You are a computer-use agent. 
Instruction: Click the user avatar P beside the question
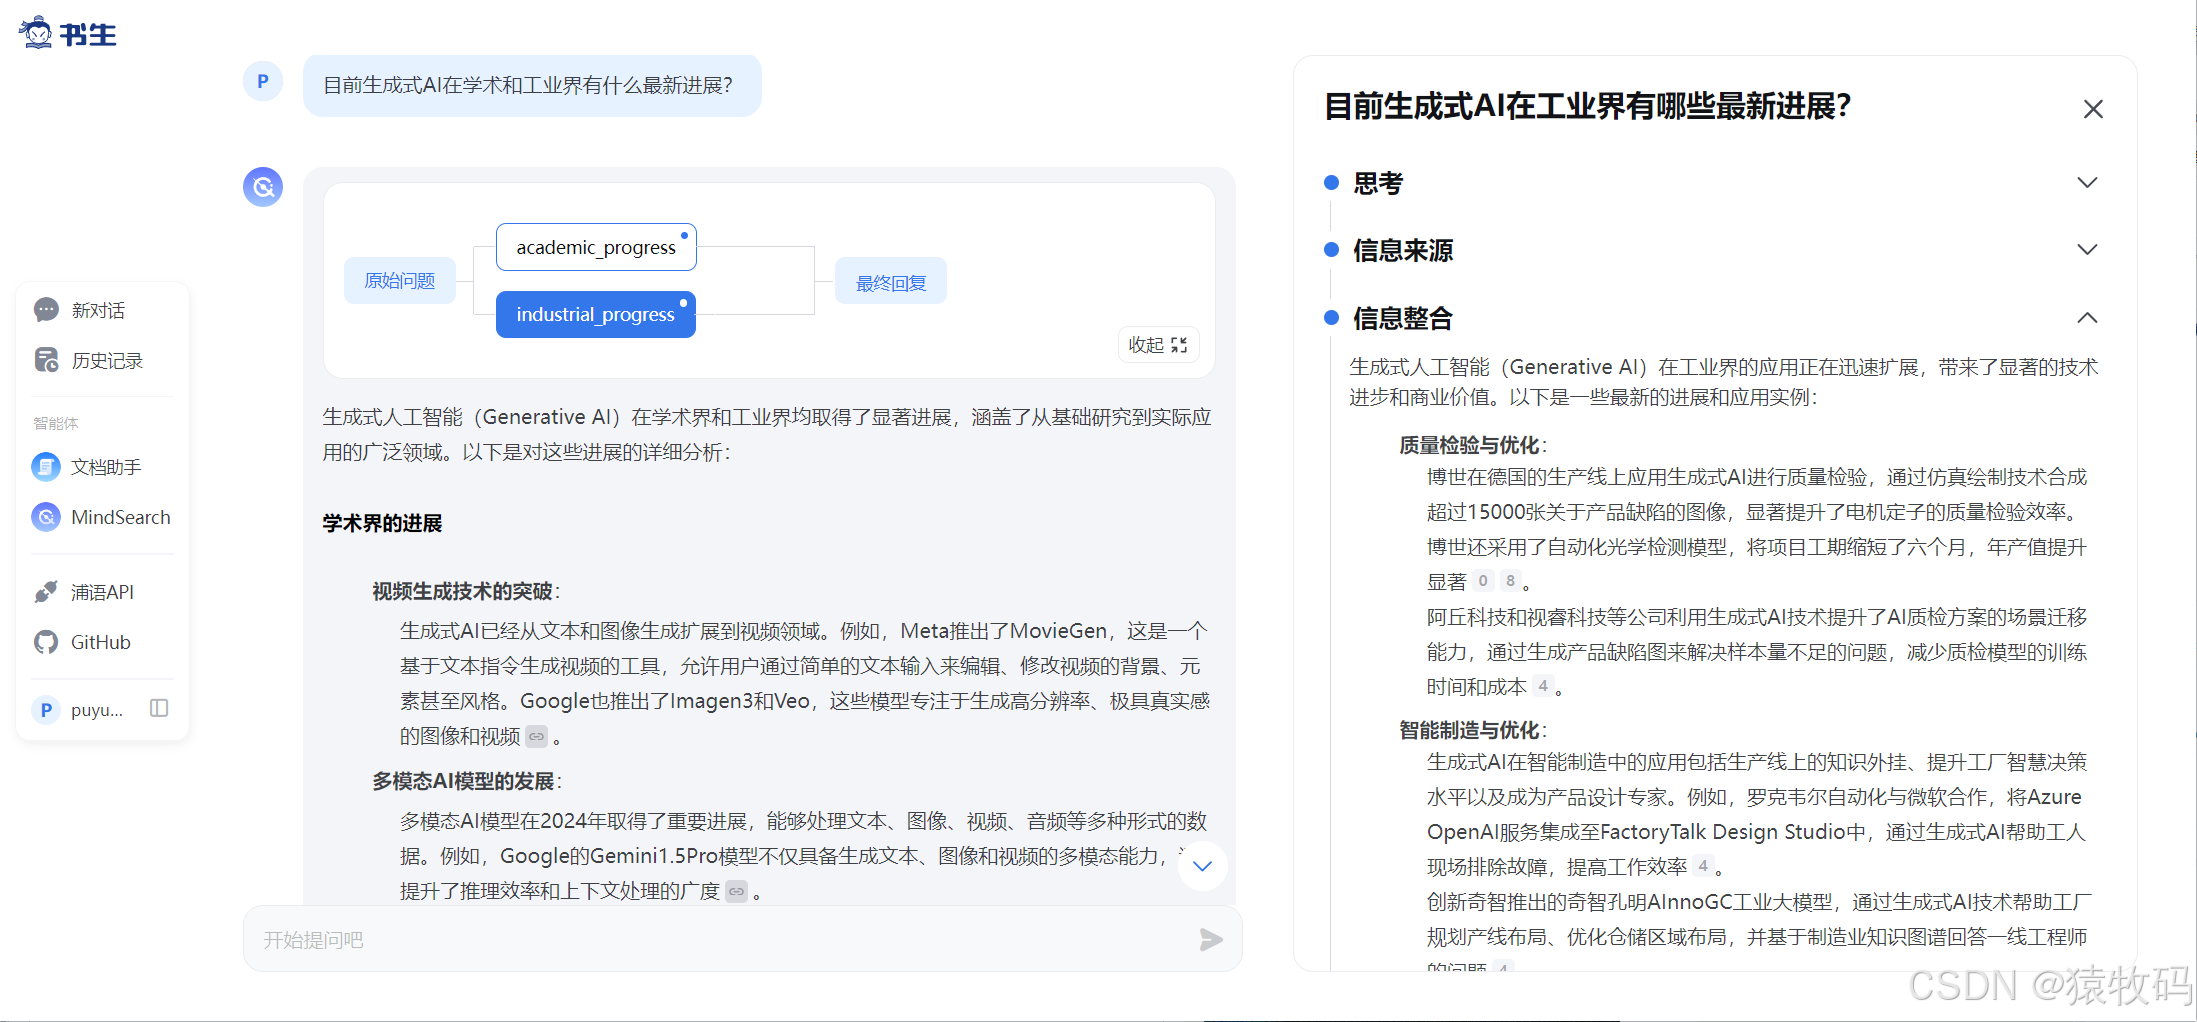coord(263,81)
